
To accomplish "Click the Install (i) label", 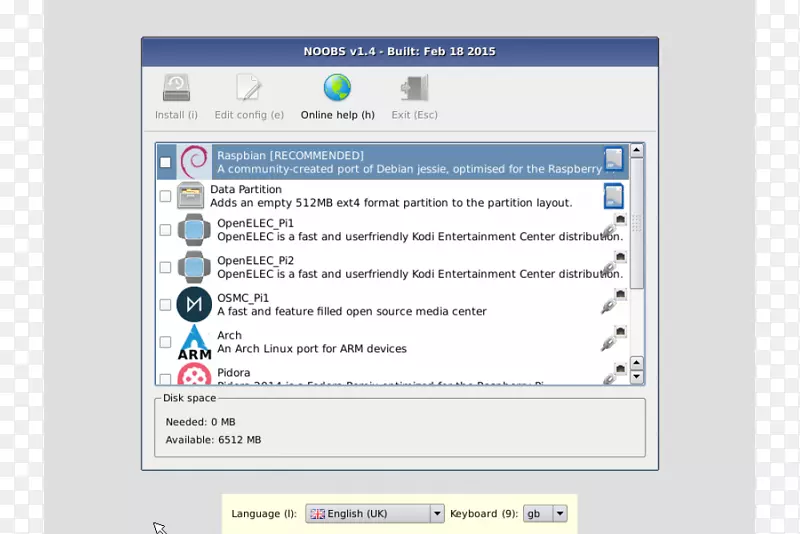I will 177,115.
